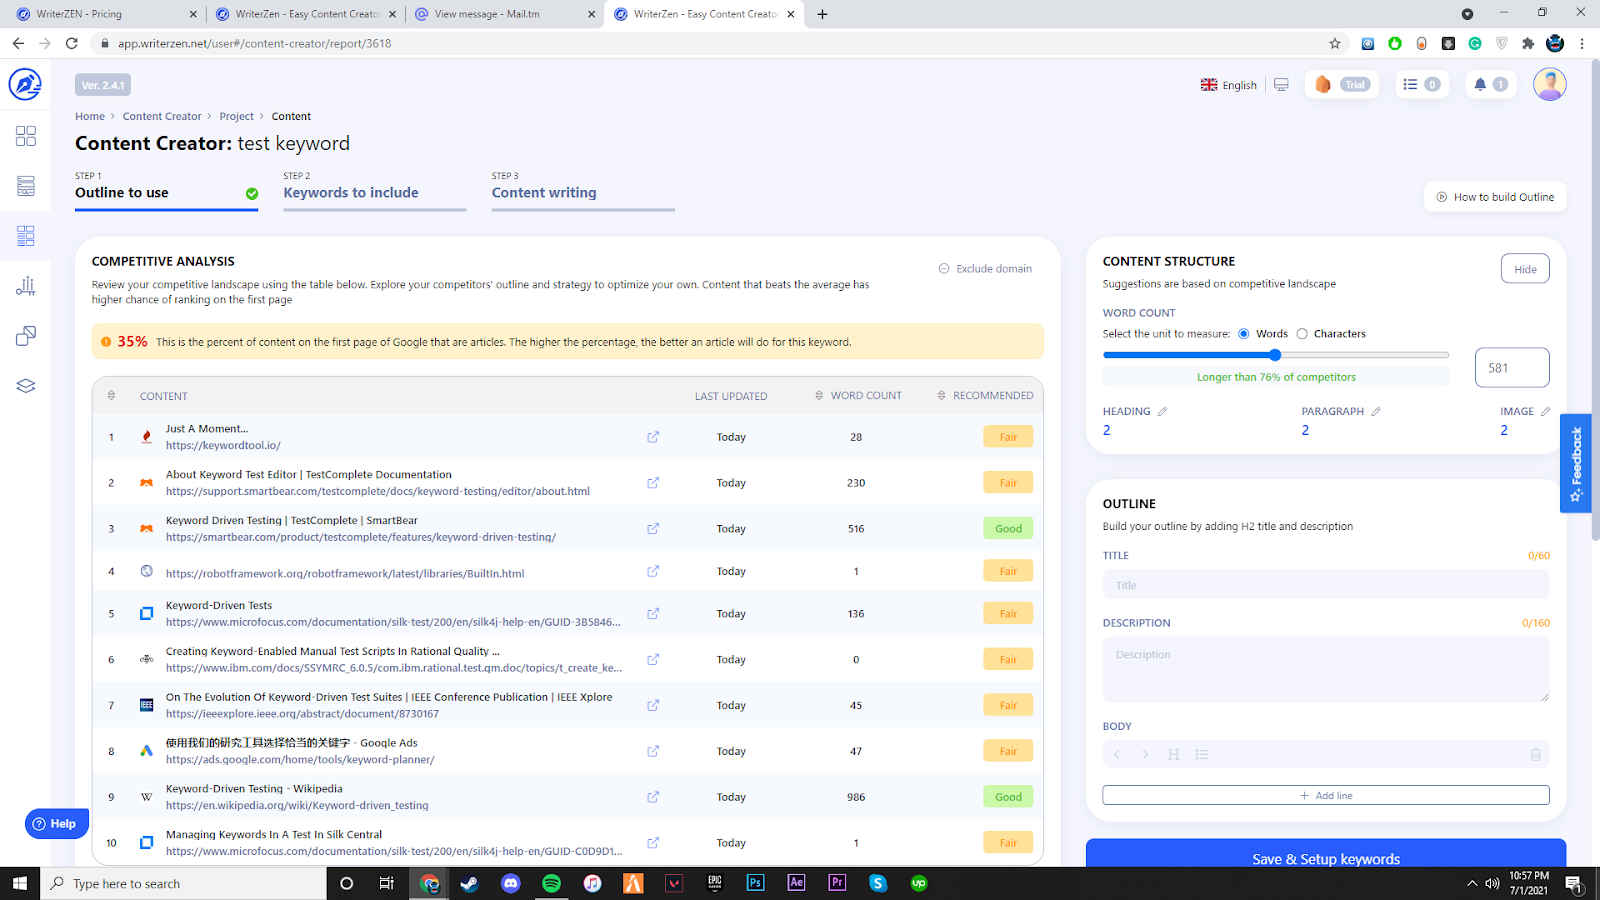Open external link for Wikipedia result
The image size is (1600, 900).
(x=653, y=797)
